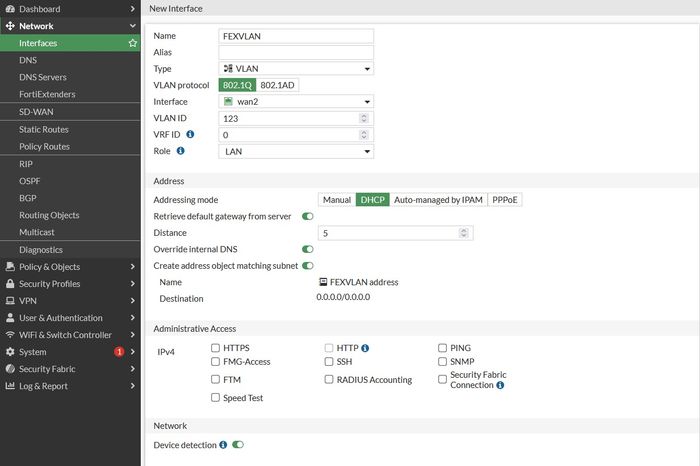The height and width of the screenshot is (466, 700).
Task: Click the HTTP info icon
Action: coord(365,348)
